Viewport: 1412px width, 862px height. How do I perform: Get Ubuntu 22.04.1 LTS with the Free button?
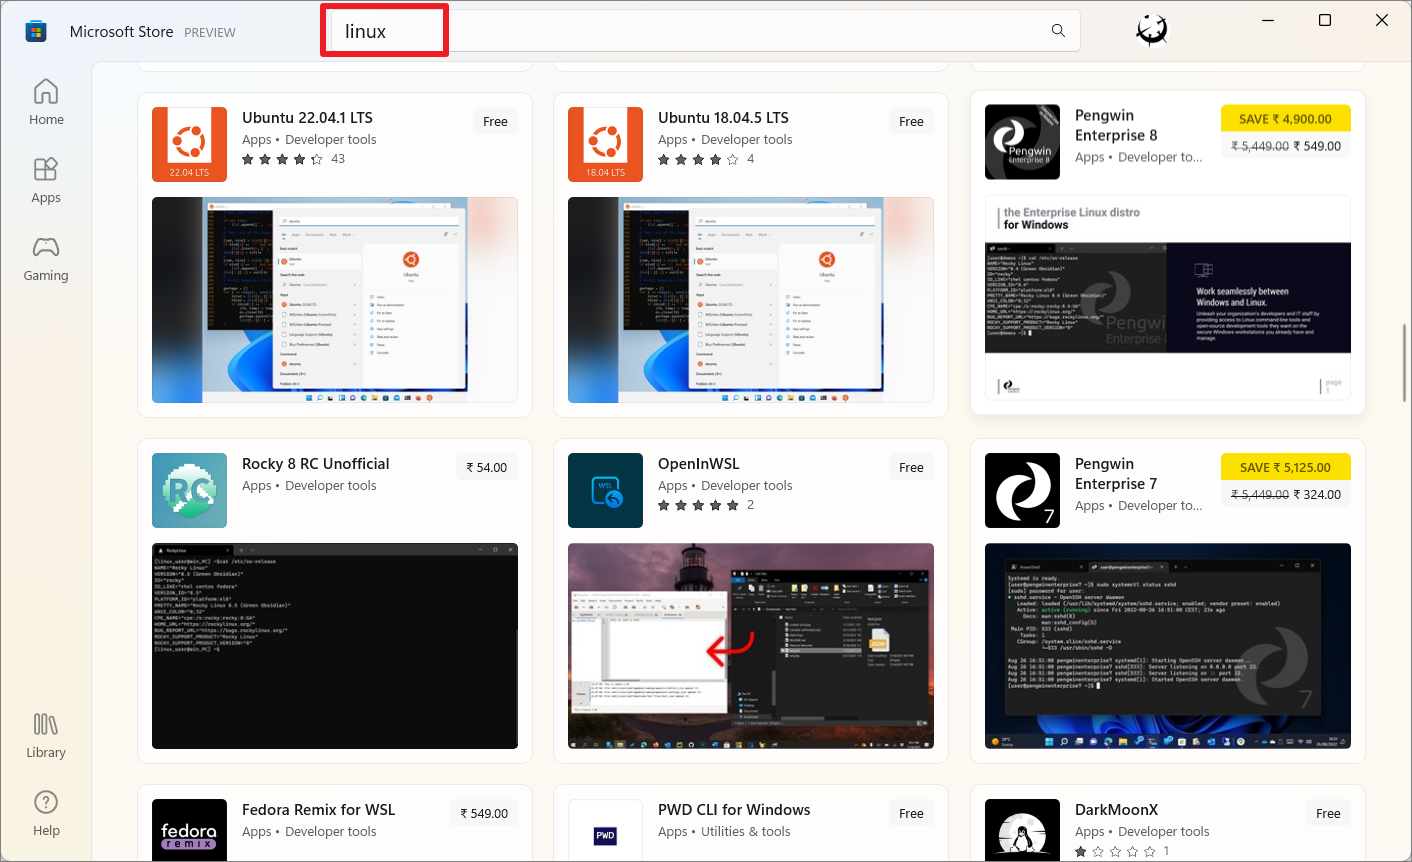(x=495, y=120)
